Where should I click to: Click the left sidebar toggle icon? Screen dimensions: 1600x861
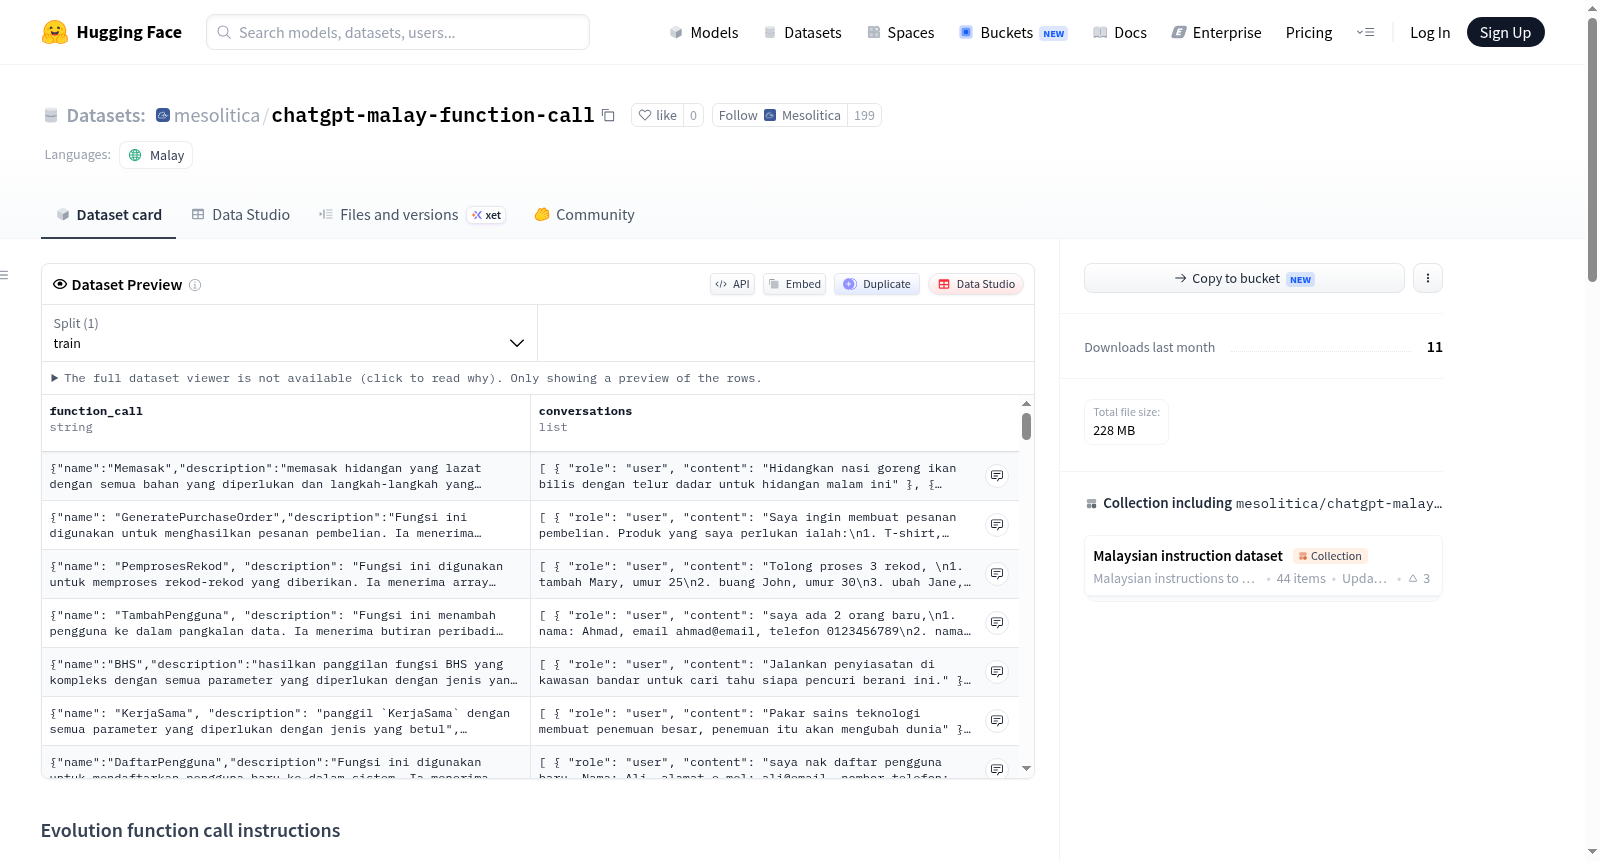(5, 275)
